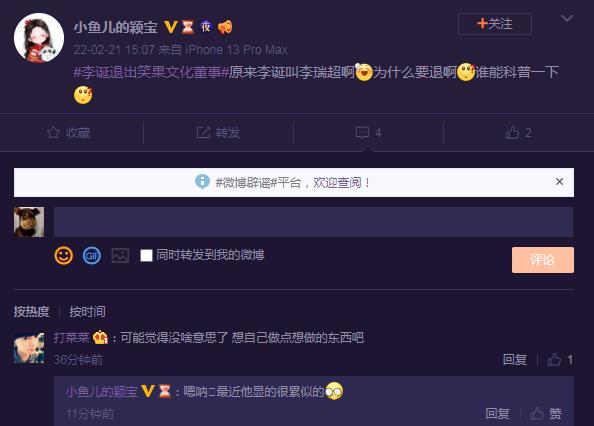
Task: Open the comments bubble showing 4
Action: 368,133
